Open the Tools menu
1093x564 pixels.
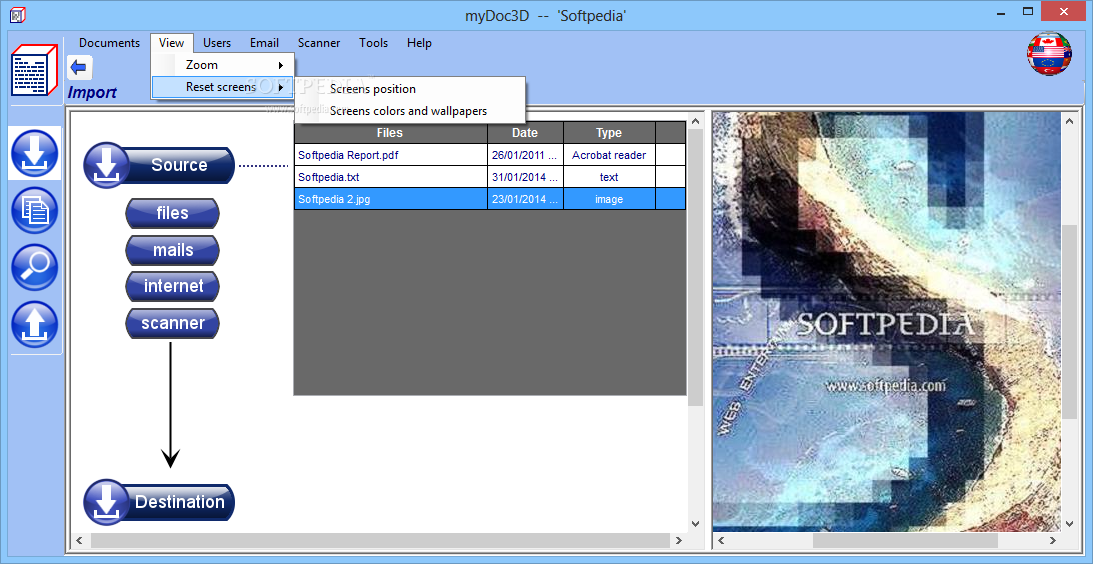(x=374, y=43)
